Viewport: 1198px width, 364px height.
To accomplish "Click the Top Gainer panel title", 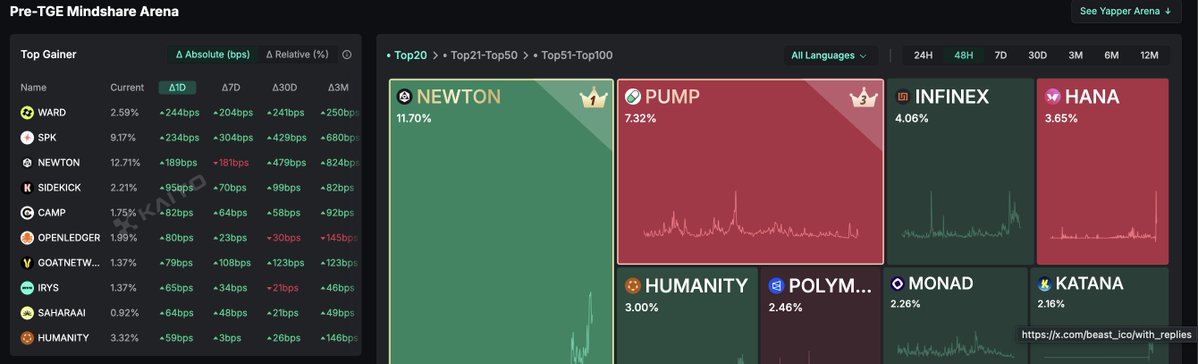I will pyautogui.click(x=48, y=54).
